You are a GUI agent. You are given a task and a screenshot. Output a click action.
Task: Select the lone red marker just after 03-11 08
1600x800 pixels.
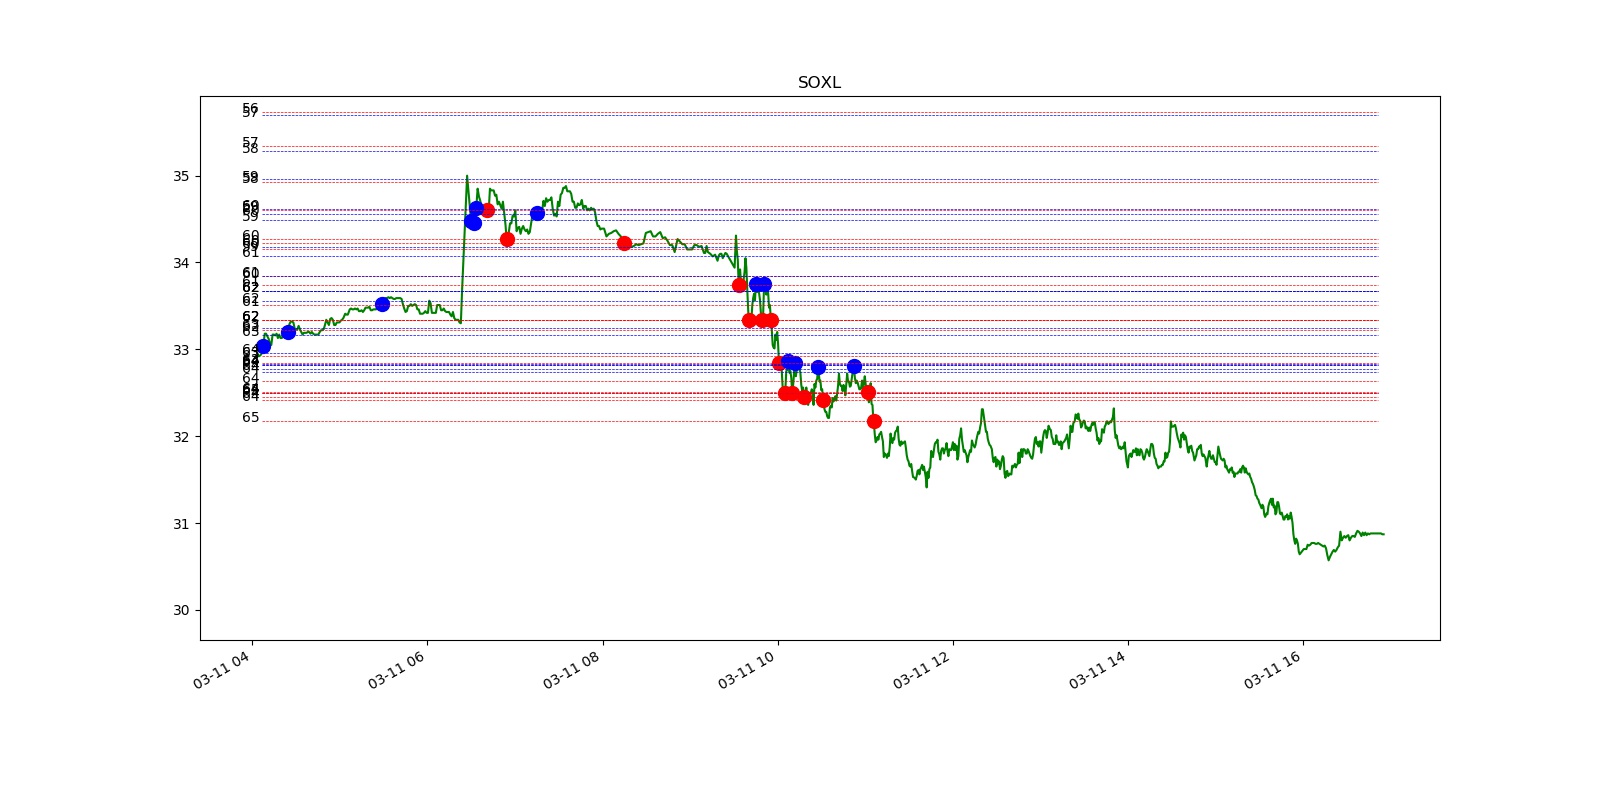(624, 243)
